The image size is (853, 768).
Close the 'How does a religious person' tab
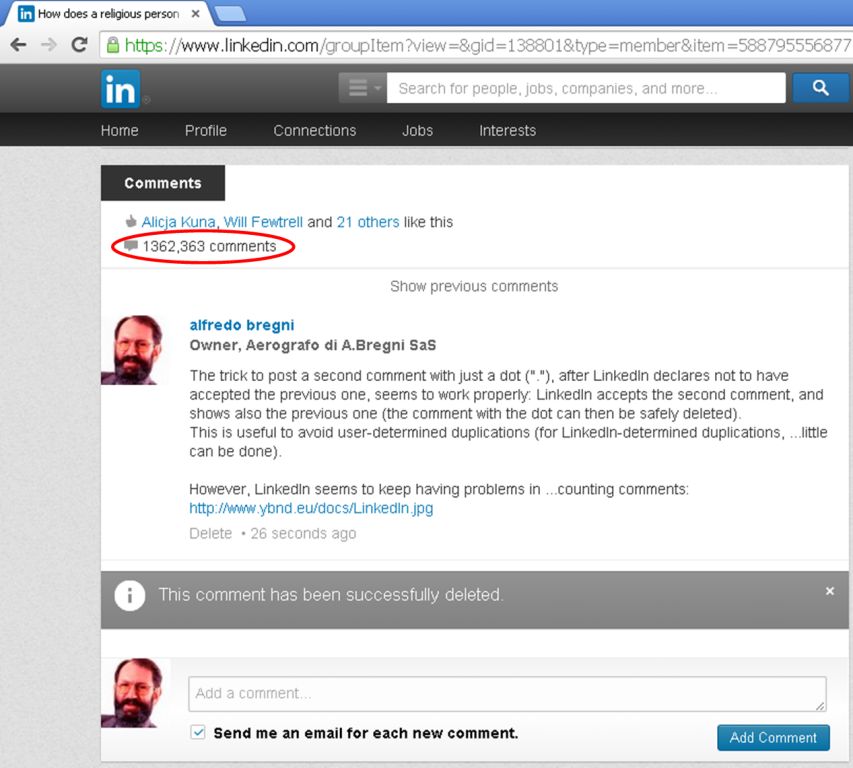click(x=195, y=14)
